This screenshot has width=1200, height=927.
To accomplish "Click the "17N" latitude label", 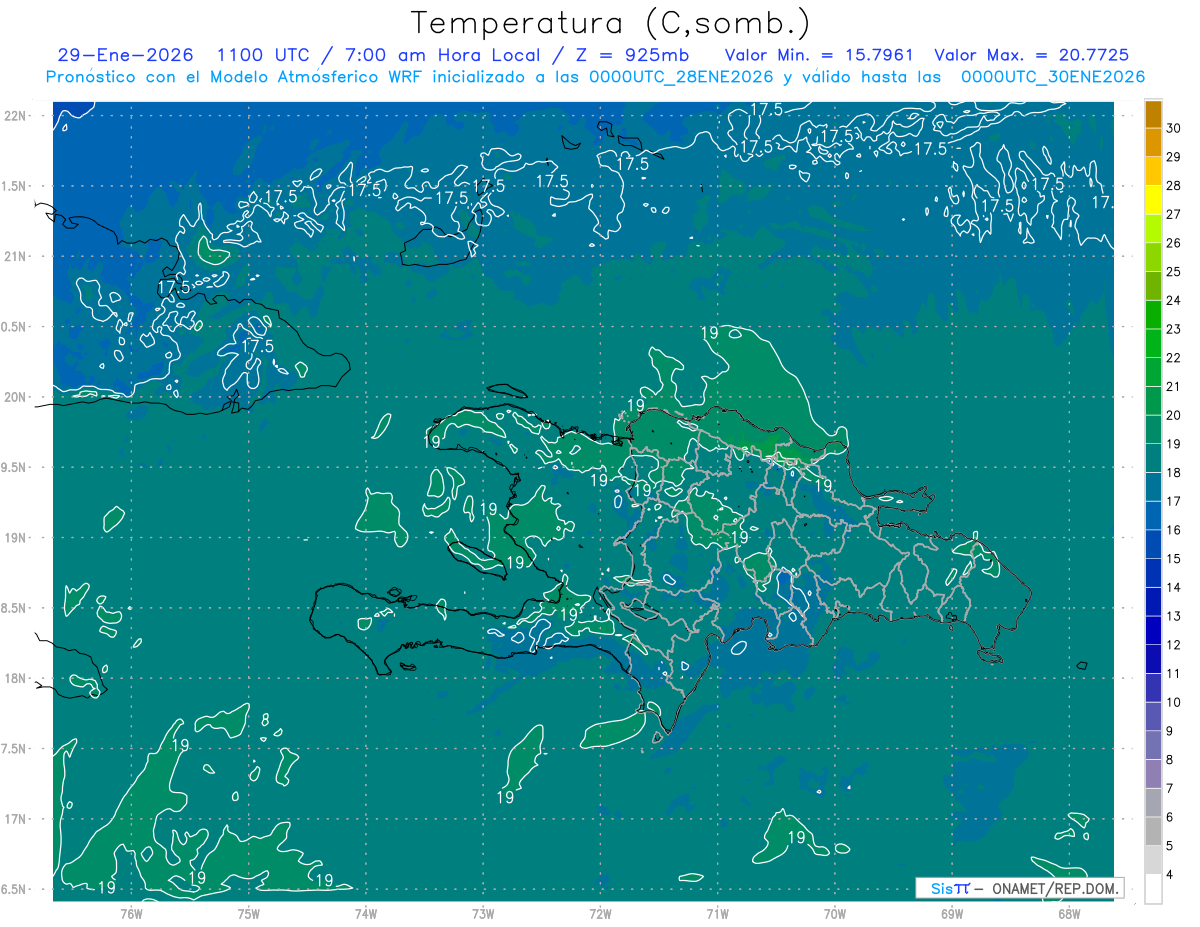I will (x=15, y=820).
